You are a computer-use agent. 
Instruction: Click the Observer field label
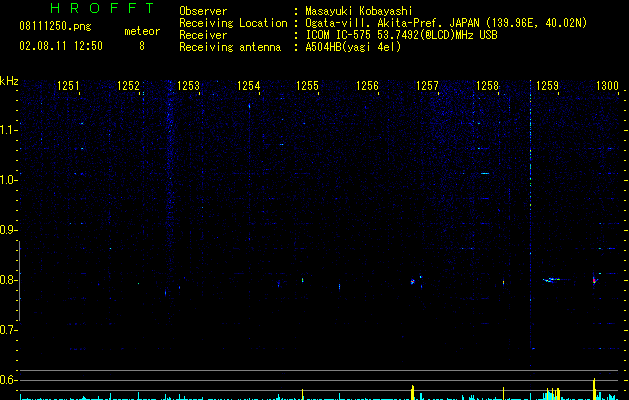(x=203, y=11)
